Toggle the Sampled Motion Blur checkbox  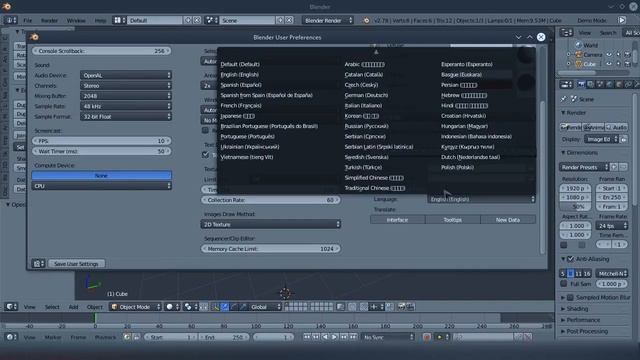tap(571, 298)
